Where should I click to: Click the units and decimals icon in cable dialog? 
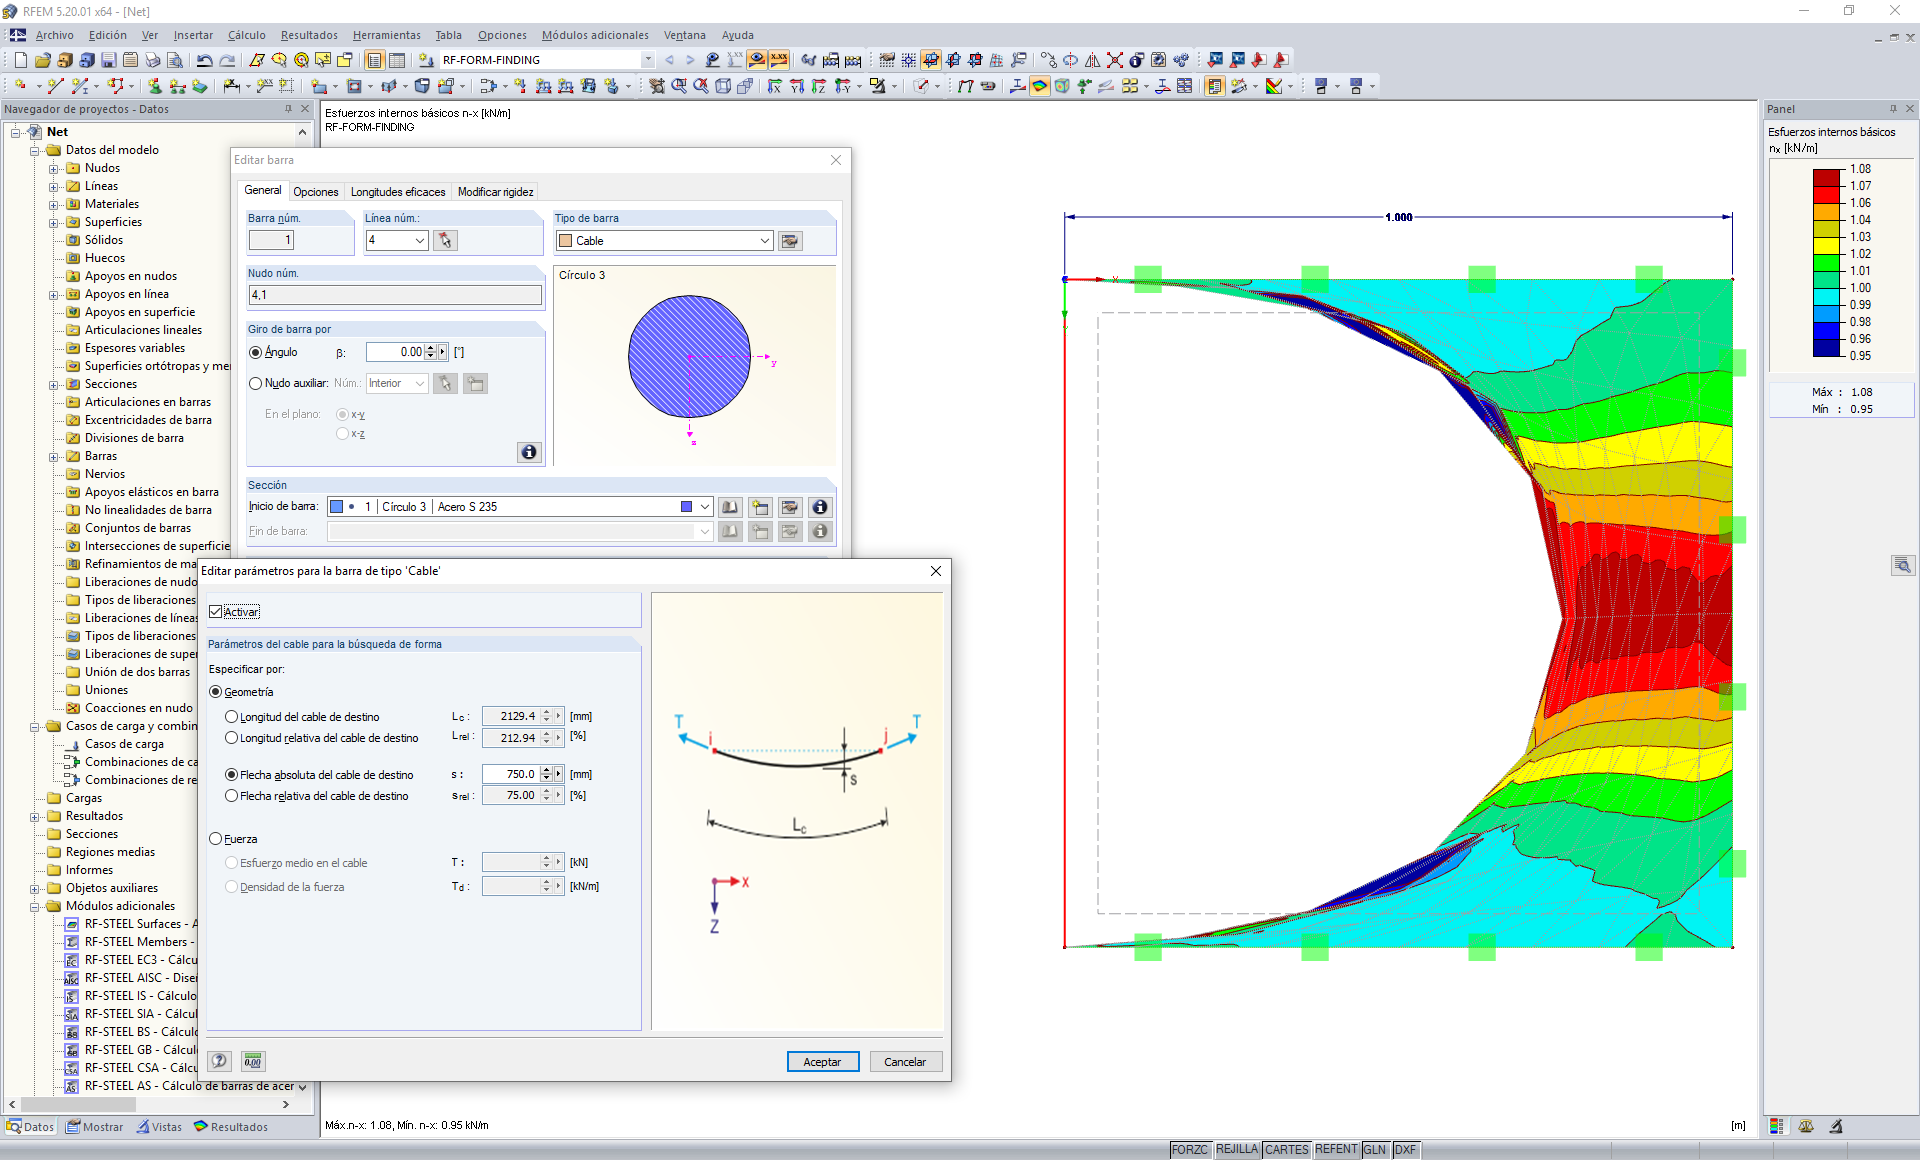tap(252, 1061)
